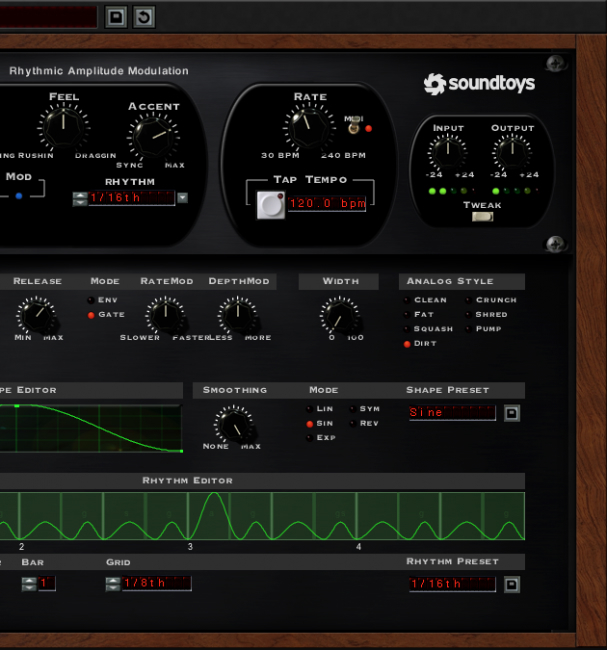This screenshot has width=607, height=650.
Task: Click the Grid 1/8th value display
Action: tap(156, 583)
